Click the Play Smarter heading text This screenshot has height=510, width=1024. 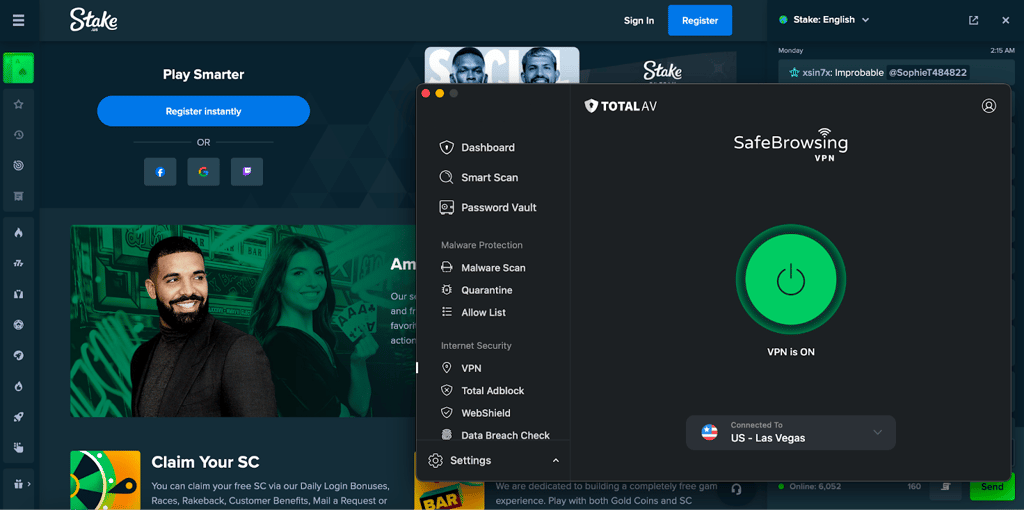203,74
